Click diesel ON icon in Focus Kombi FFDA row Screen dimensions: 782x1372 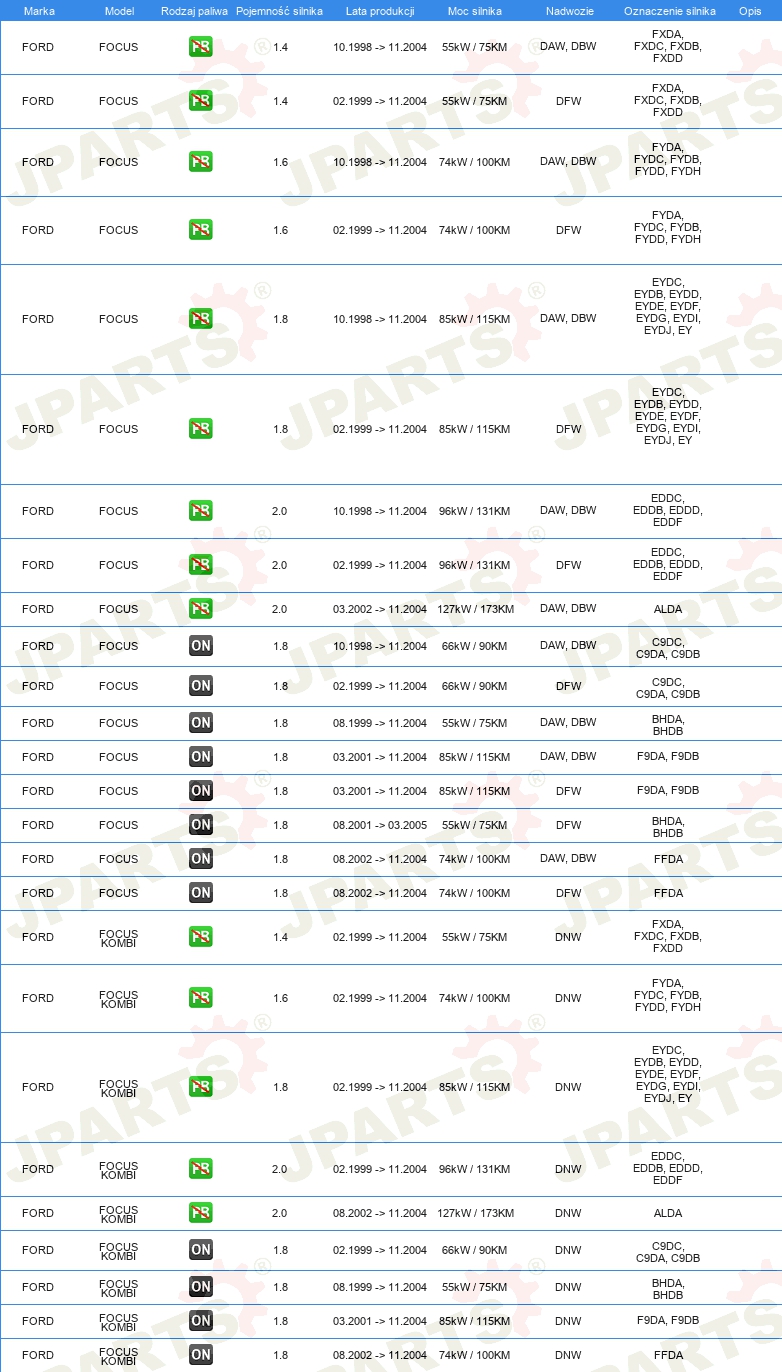[200, 1355]
